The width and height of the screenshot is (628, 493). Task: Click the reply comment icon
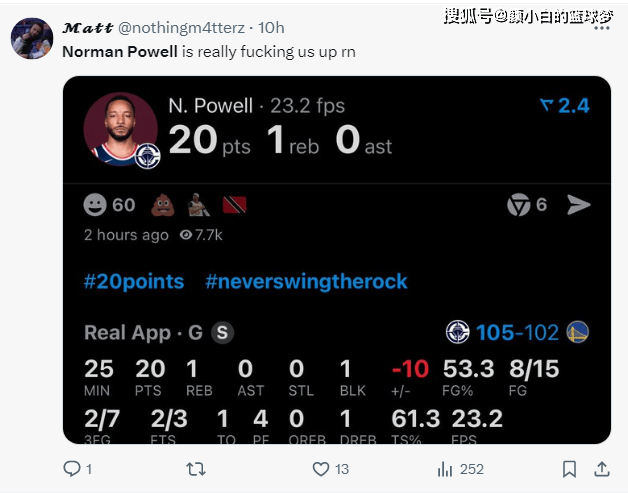click(72, 469)
